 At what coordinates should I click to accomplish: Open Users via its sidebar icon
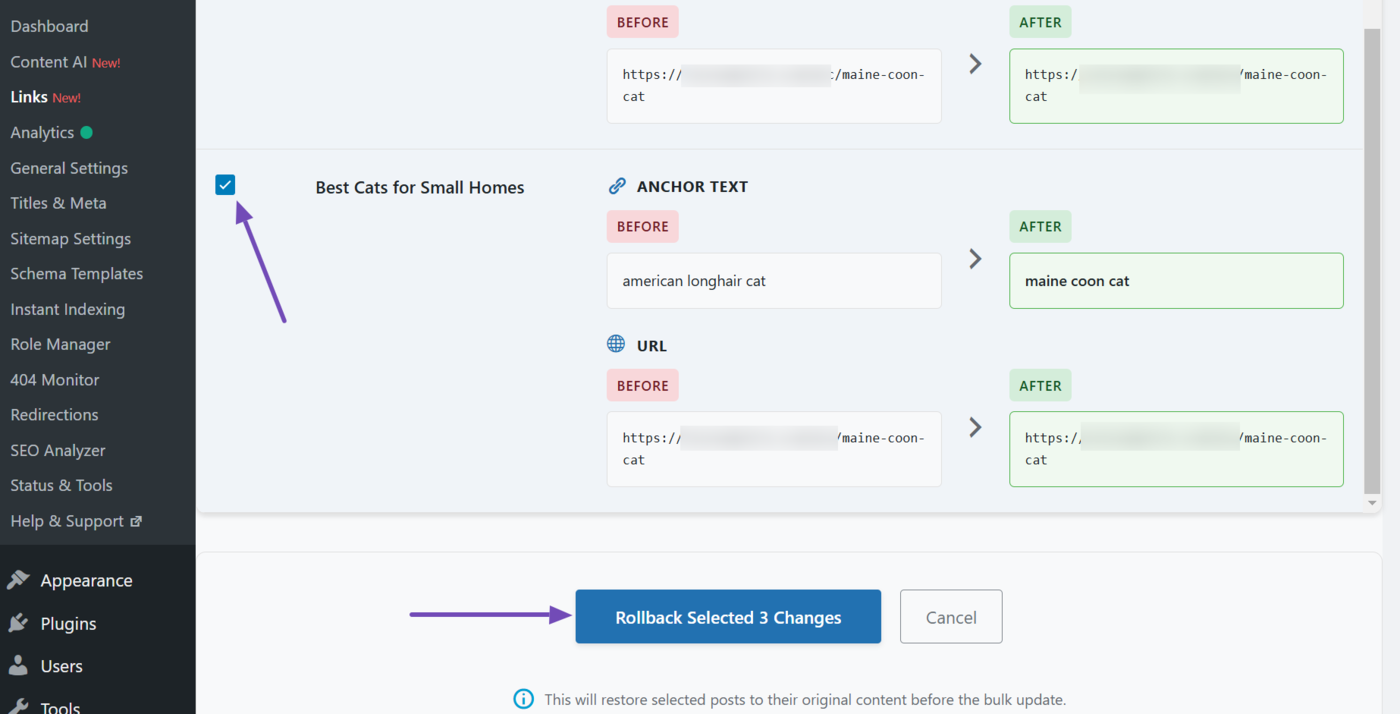(19, 666)
